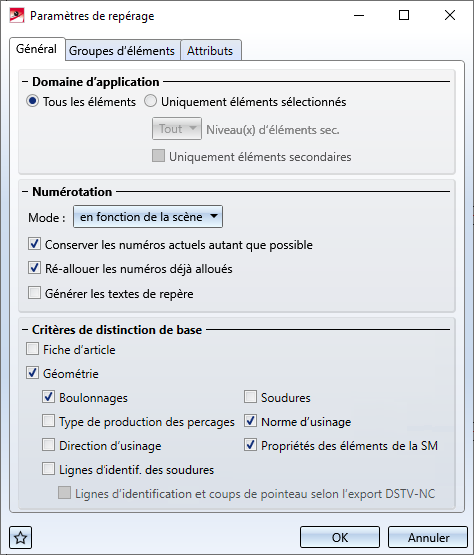Viewport: 474px width, 555px height.
Task: Collapse Critères de distinction de base section
Action: point(25,330)
